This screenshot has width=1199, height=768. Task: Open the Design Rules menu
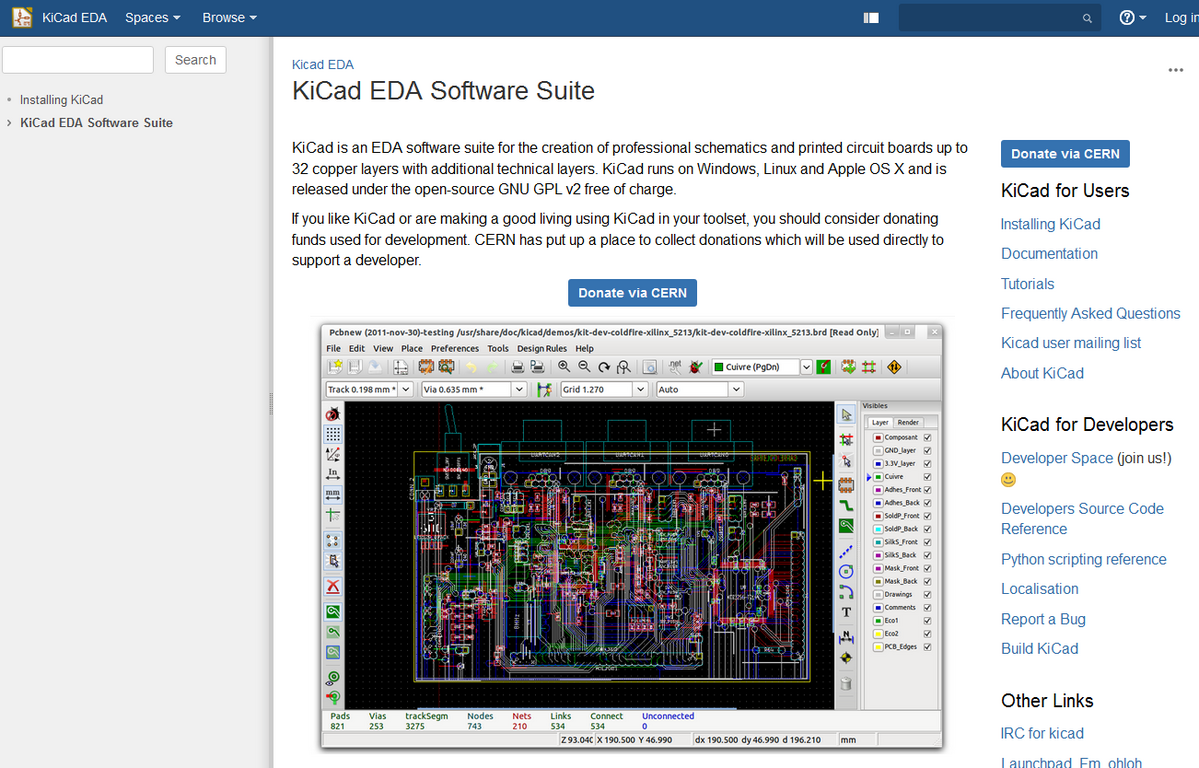pyautogui.click(x=542, y=348)
